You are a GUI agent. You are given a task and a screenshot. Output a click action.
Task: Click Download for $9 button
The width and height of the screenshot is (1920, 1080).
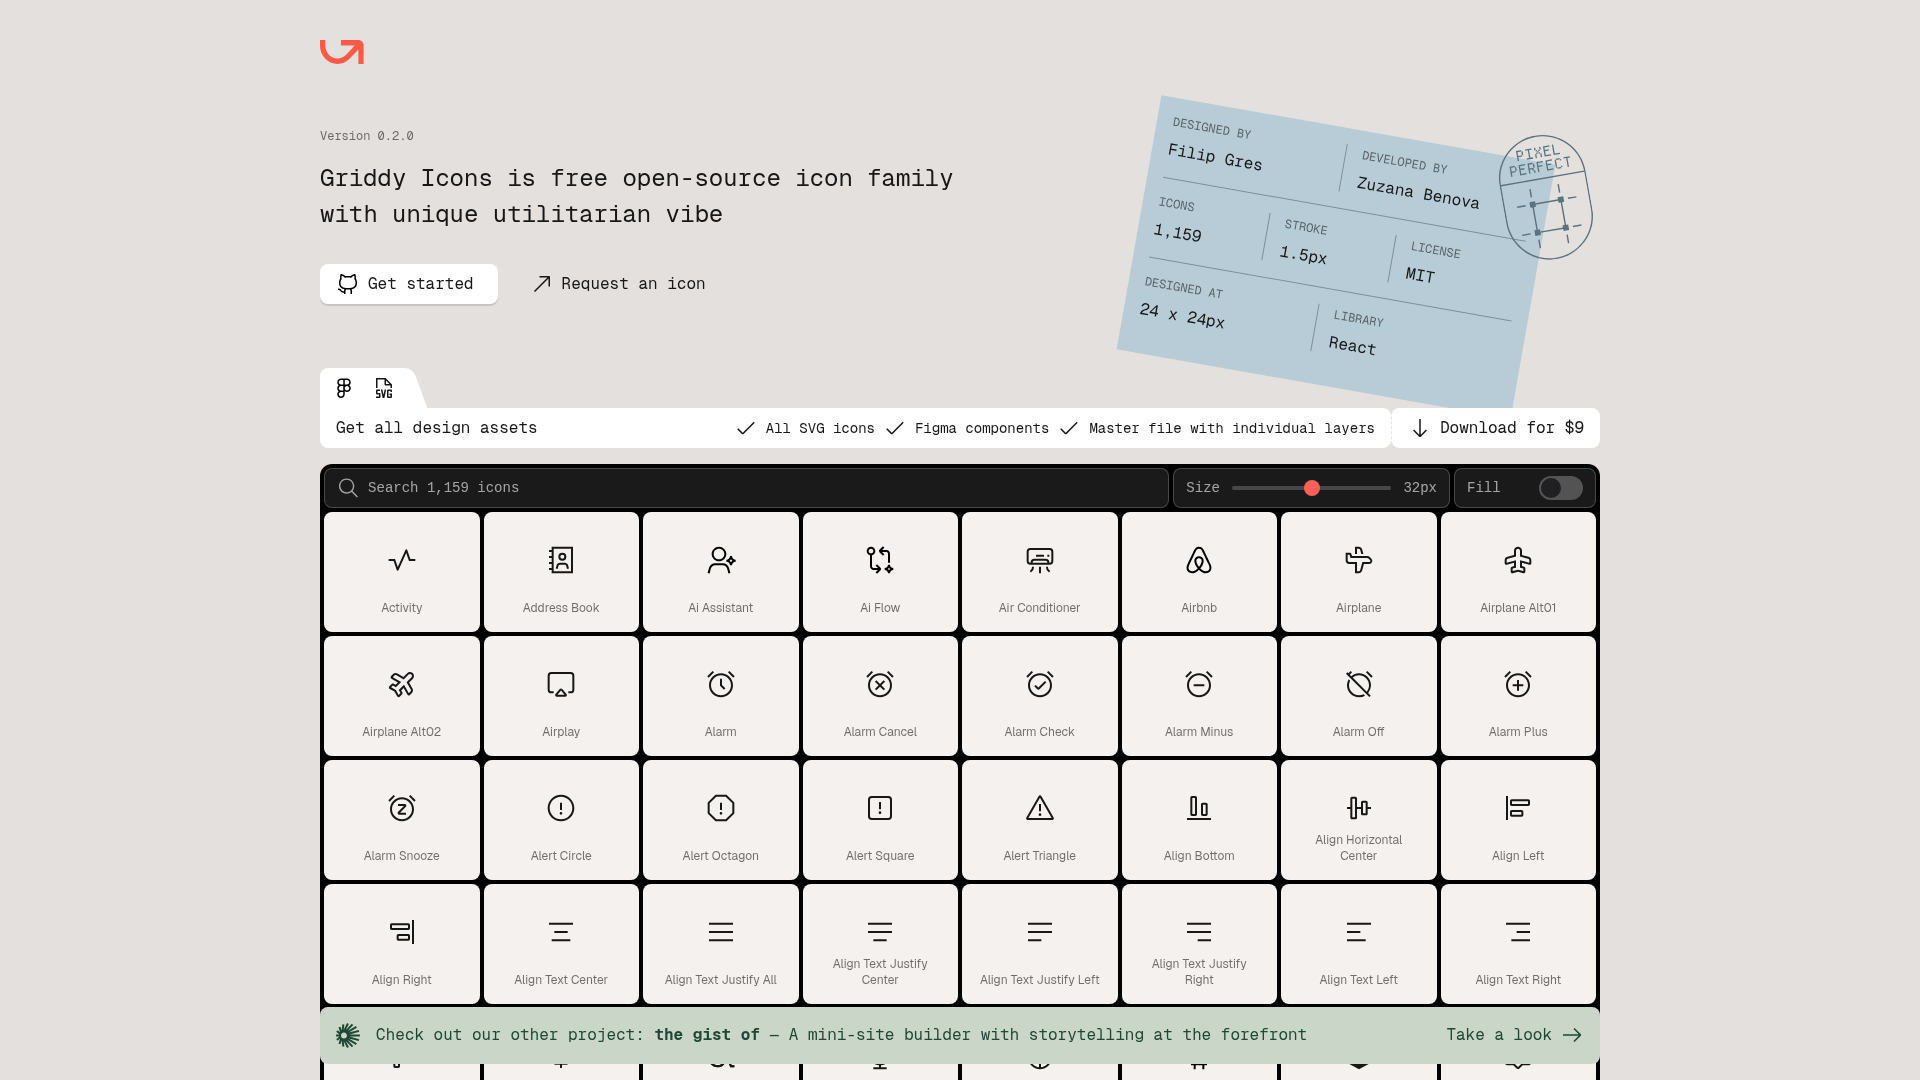coord(1496,428)
